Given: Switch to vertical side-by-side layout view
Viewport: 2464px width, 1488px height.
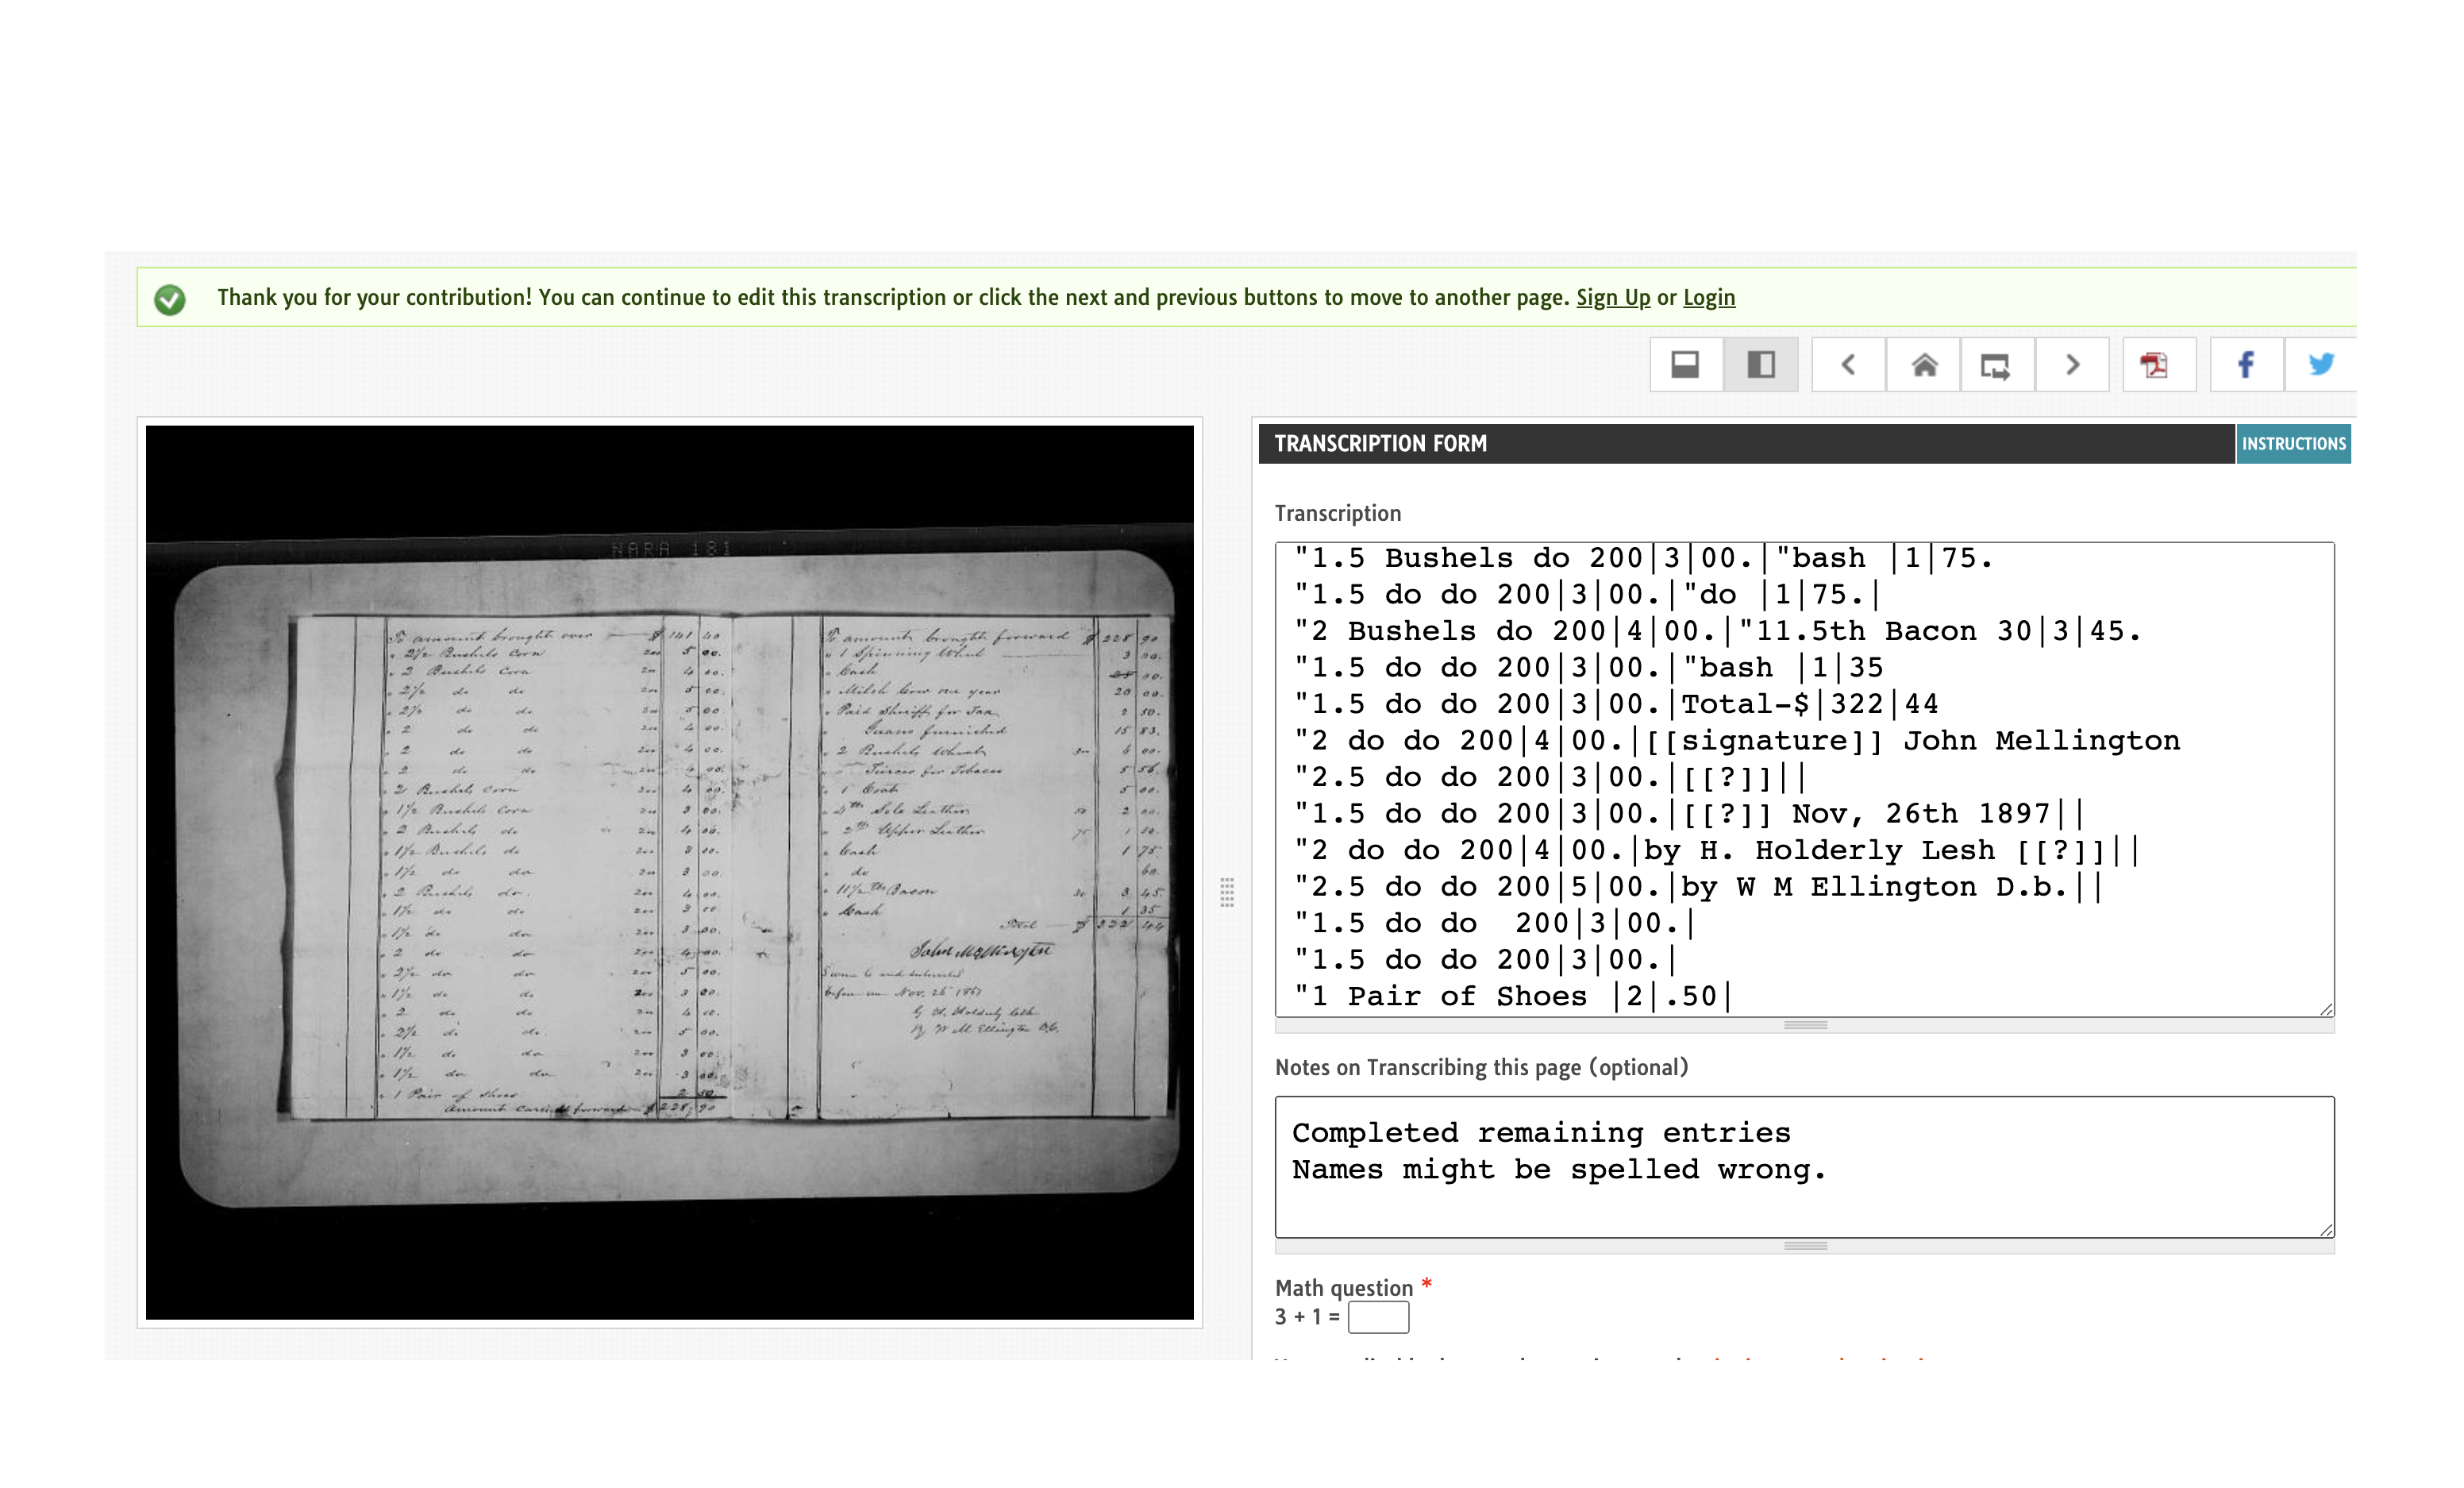Looking at the screenshot, I should (1762, 365).
